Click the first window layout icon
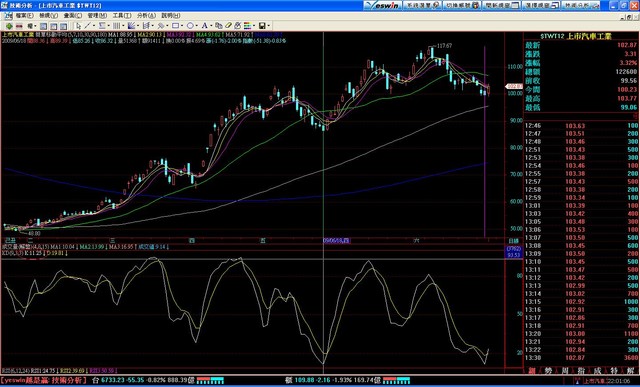This screenshot has width=640, height=387. click(x=43, y=27)
